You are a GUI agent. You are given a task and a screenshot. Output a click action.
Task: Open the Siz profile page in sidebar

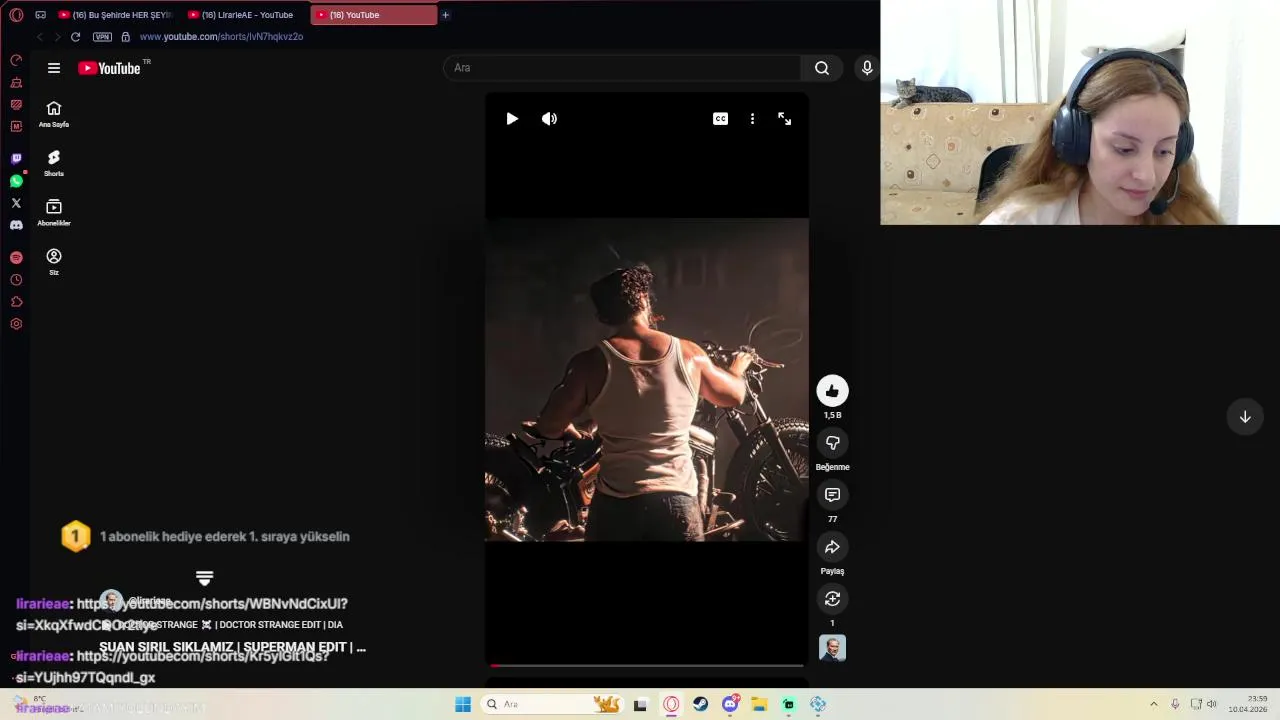[54, 262]
